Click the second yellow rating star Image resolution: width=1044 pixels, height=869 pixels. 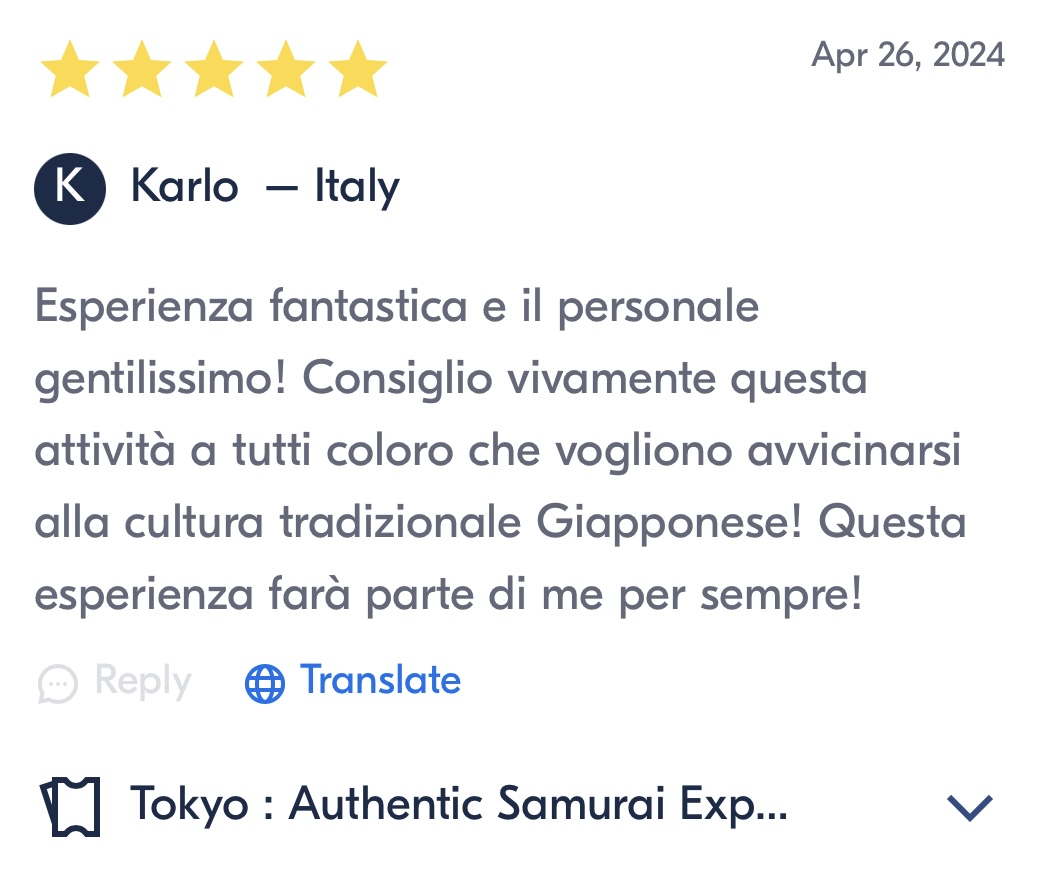[142, 69]
